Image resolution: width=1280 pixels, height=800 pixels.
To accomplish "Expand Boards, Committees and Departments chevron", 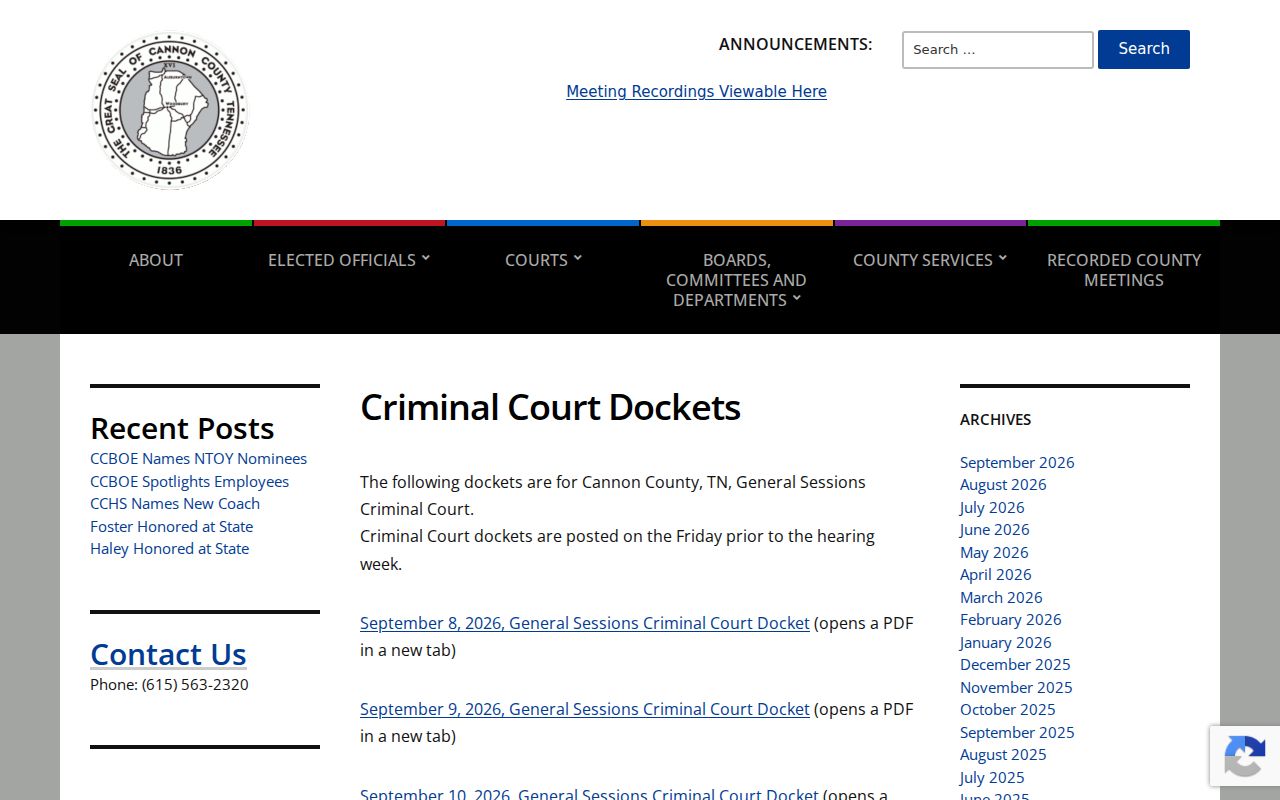I will pos(796,298).
